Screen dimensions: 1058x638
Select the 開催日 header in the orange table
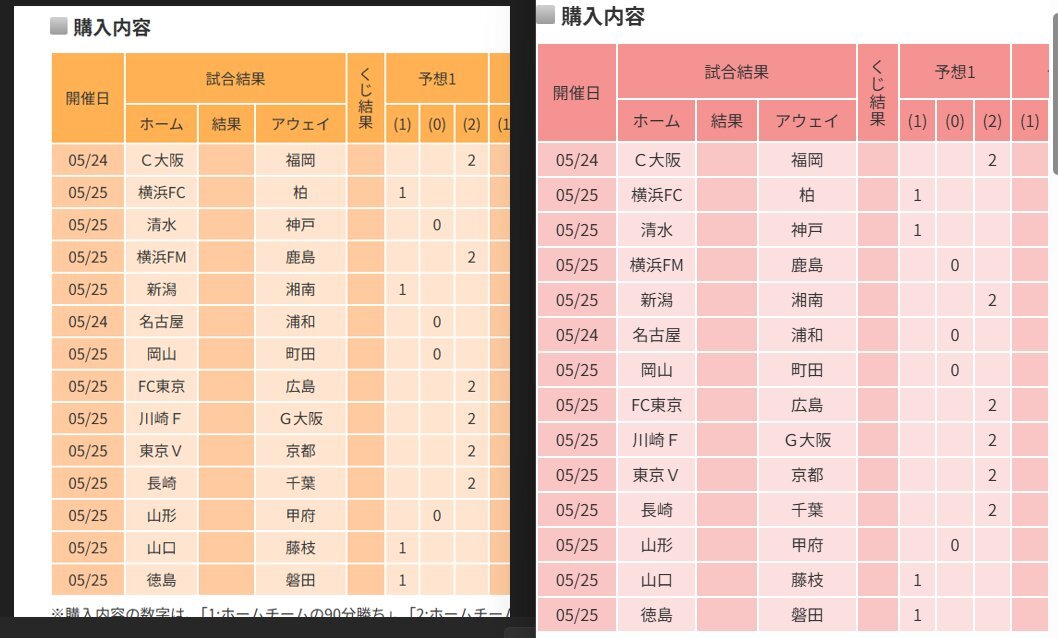click(x=88, y=98)
